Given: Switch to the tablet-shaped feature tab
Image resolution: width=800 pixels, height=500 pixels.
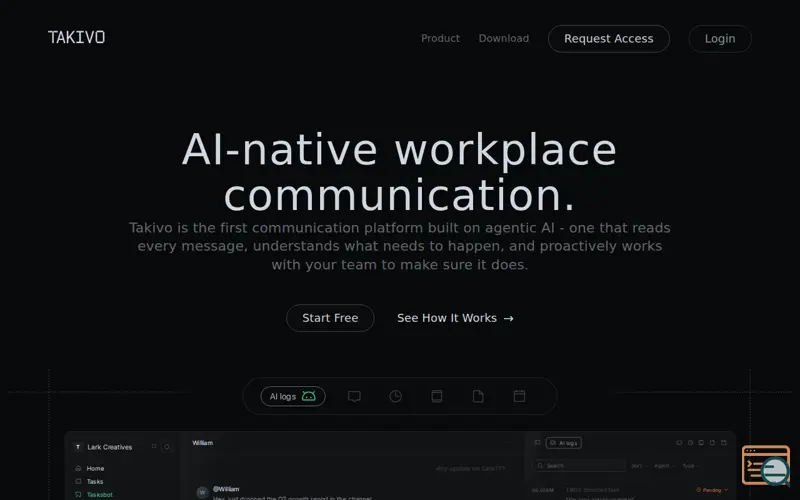Looking at the screenshot, I should 437,396.
